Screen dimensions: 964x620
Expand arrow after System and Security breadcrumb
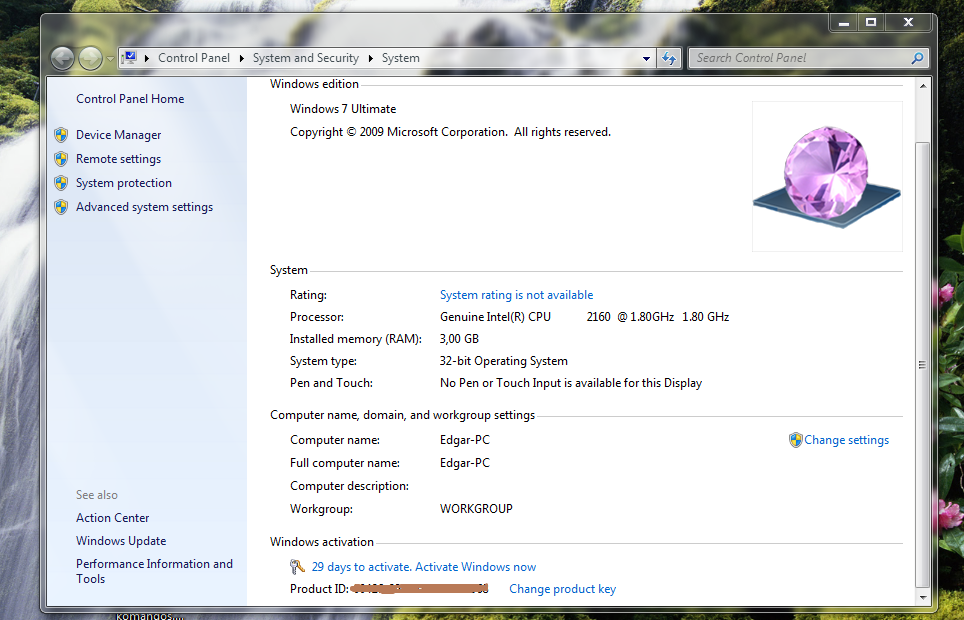(371, 58)
